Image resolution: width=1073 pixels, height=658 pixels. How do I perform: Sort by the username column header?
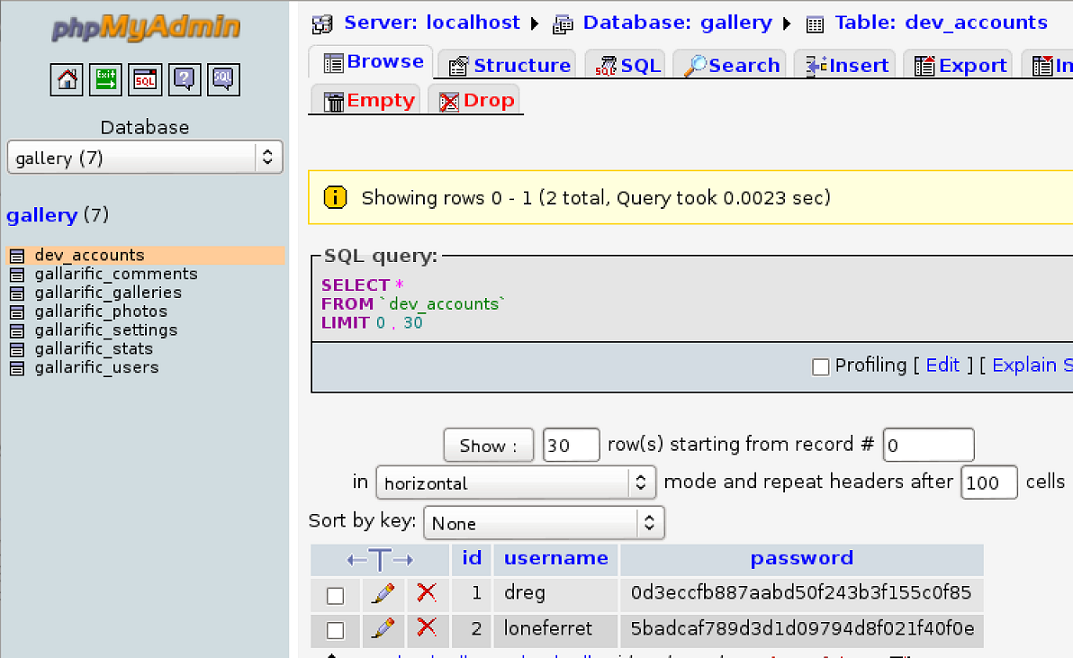(556, 558)
